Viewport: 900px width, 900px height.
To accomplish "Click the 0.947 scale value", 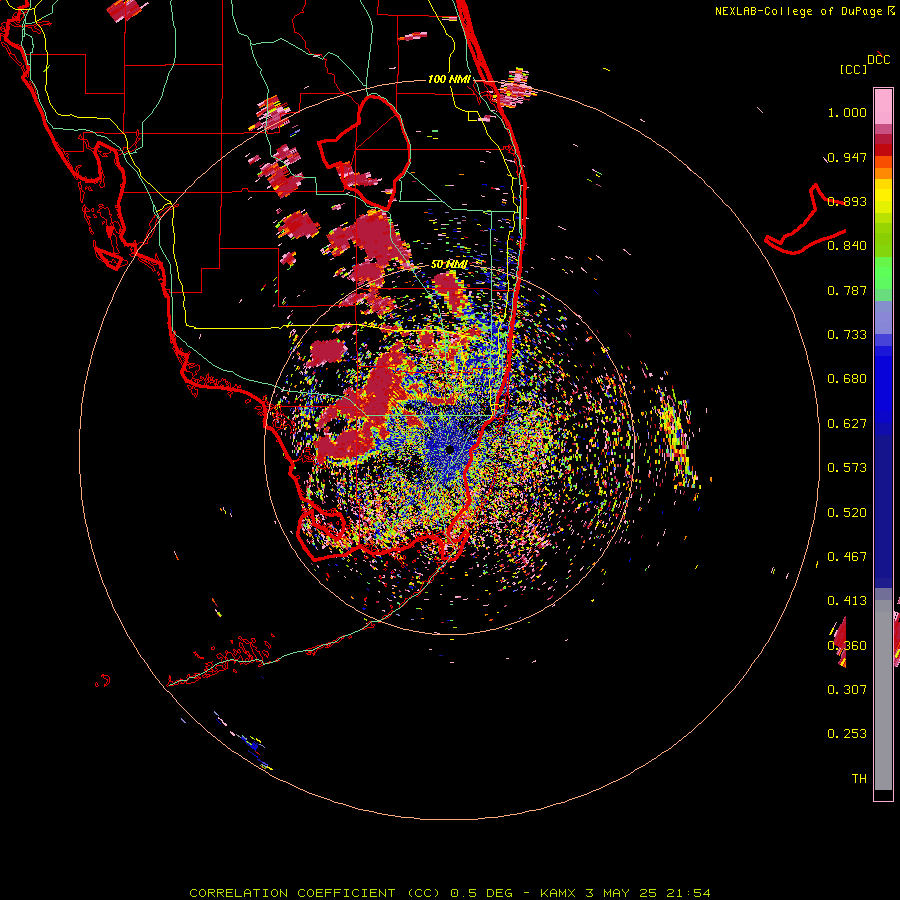I will tap(847, 157).
